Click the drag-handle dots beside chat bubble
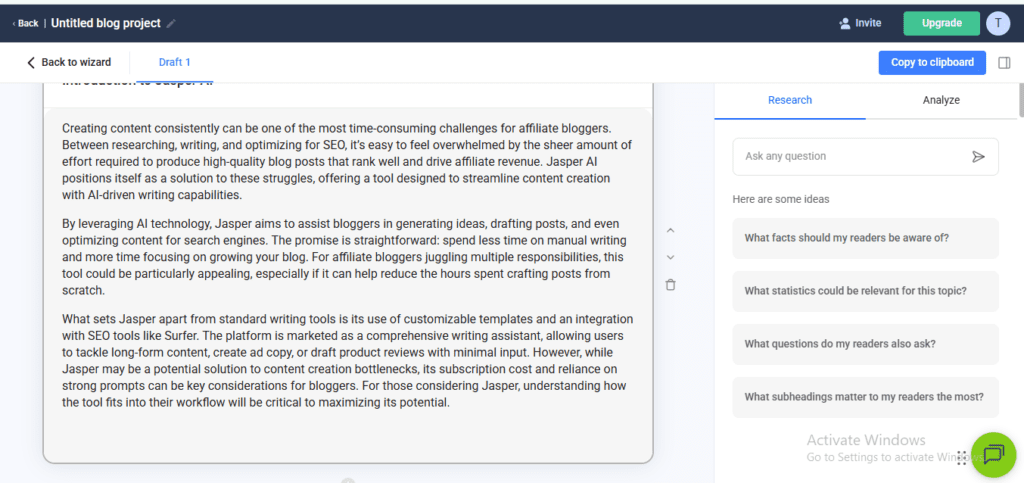This screenshot has width=1024, height=483. pos(961,458)
